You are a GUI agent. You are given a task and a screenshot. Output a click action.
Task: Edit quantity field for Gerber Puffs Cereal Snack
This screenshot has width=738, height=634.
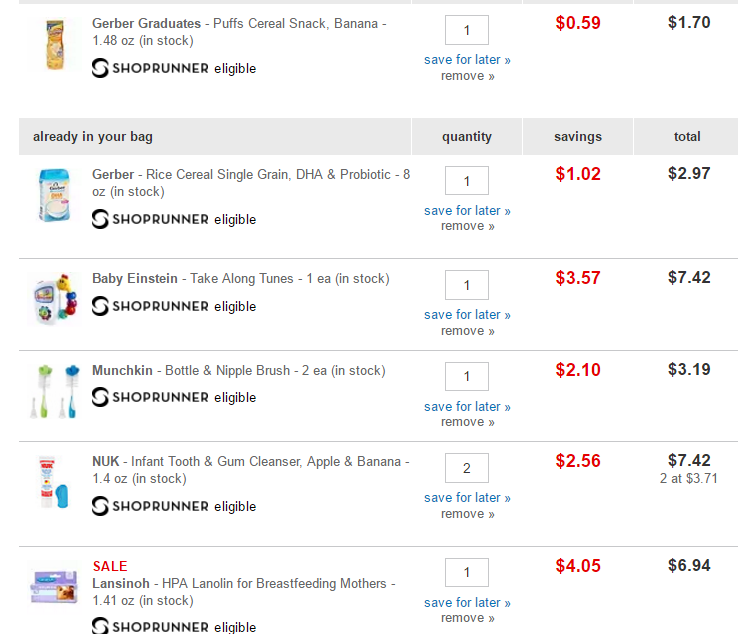click(467, 30)
